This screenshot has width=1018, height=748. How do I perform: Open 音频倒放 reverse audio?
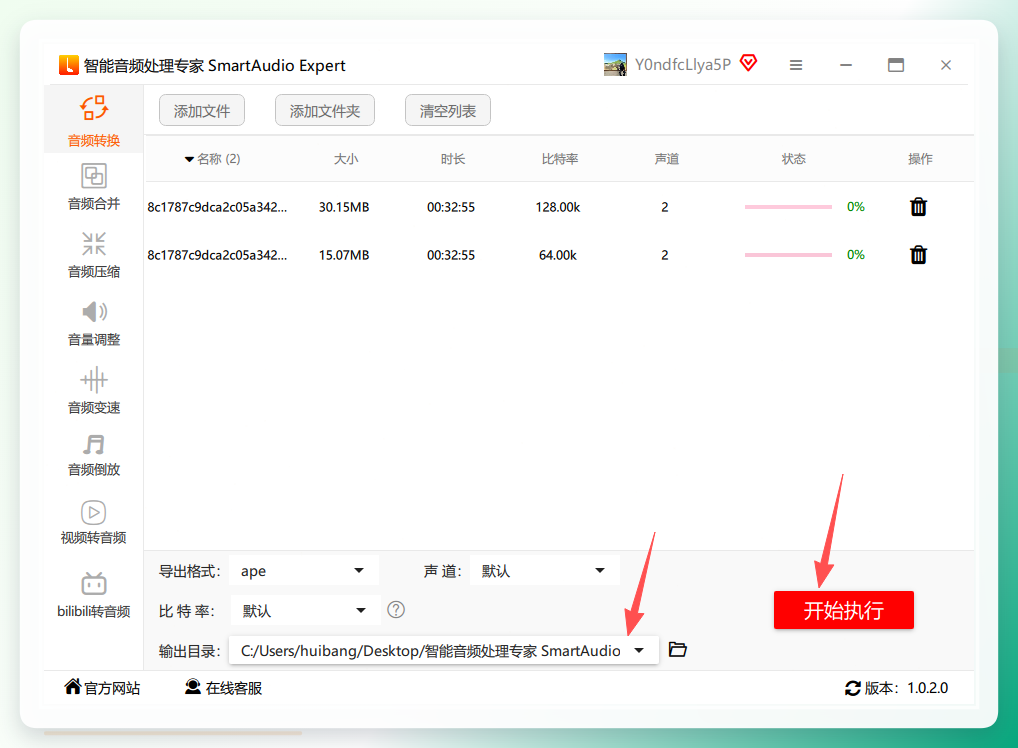pos(93,455)
